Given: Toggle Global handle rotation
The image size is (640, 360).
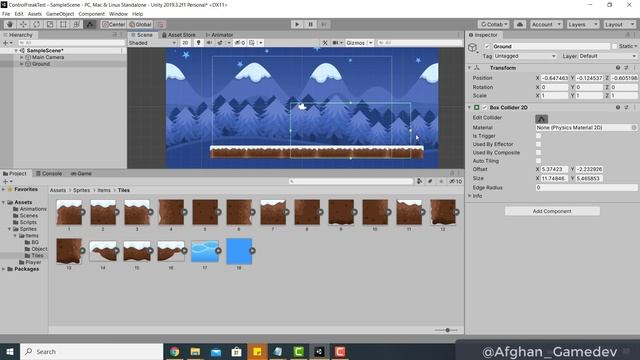Looking at the screenshot, I should (140, 24).
